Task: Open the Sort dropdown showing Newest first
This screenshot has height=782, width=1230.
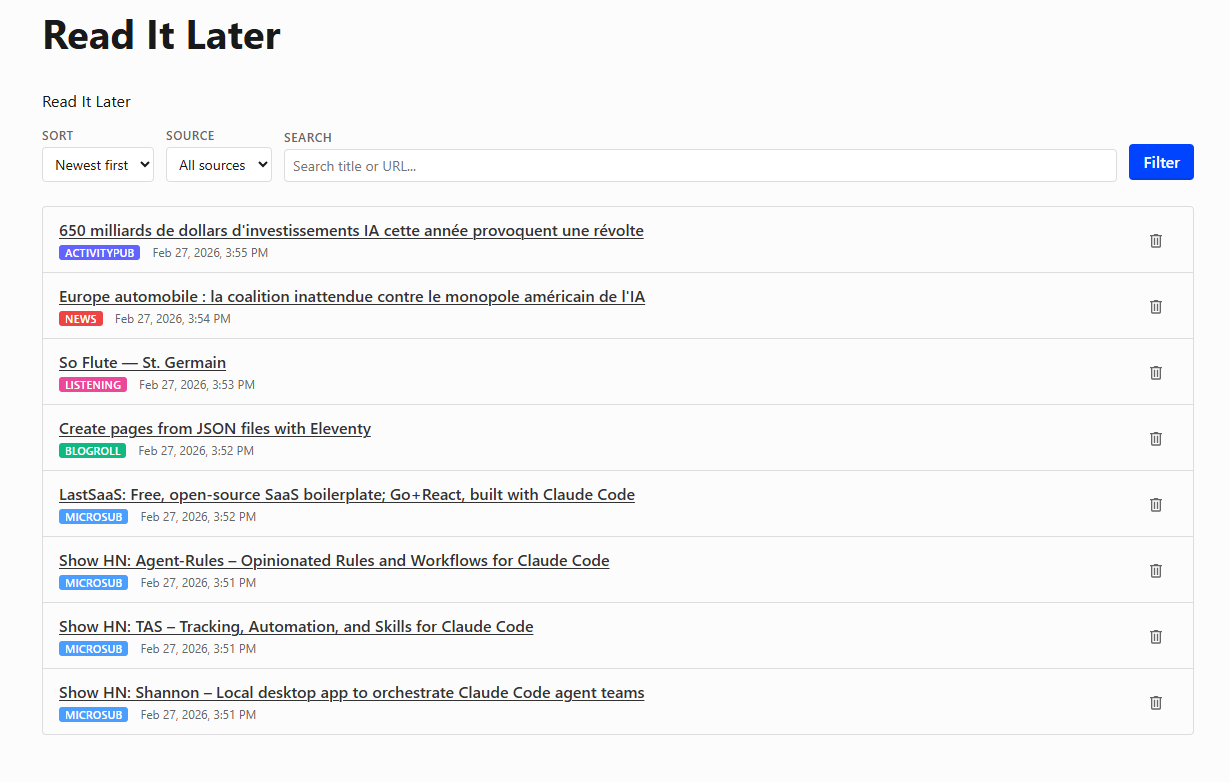Action: (x=97, y=164)
